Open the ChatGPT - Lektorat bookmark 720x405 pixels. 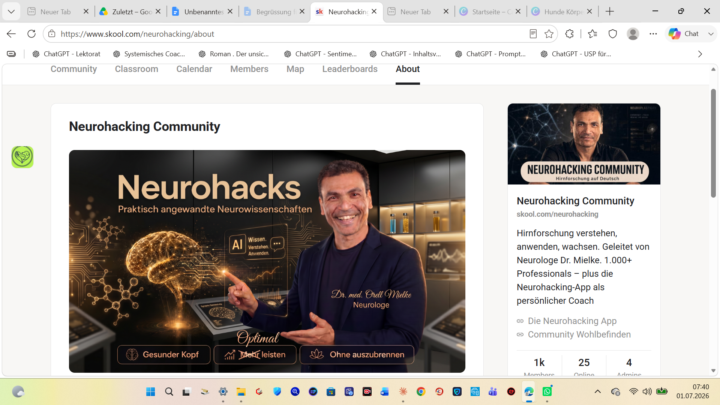(x=66, y=54)
